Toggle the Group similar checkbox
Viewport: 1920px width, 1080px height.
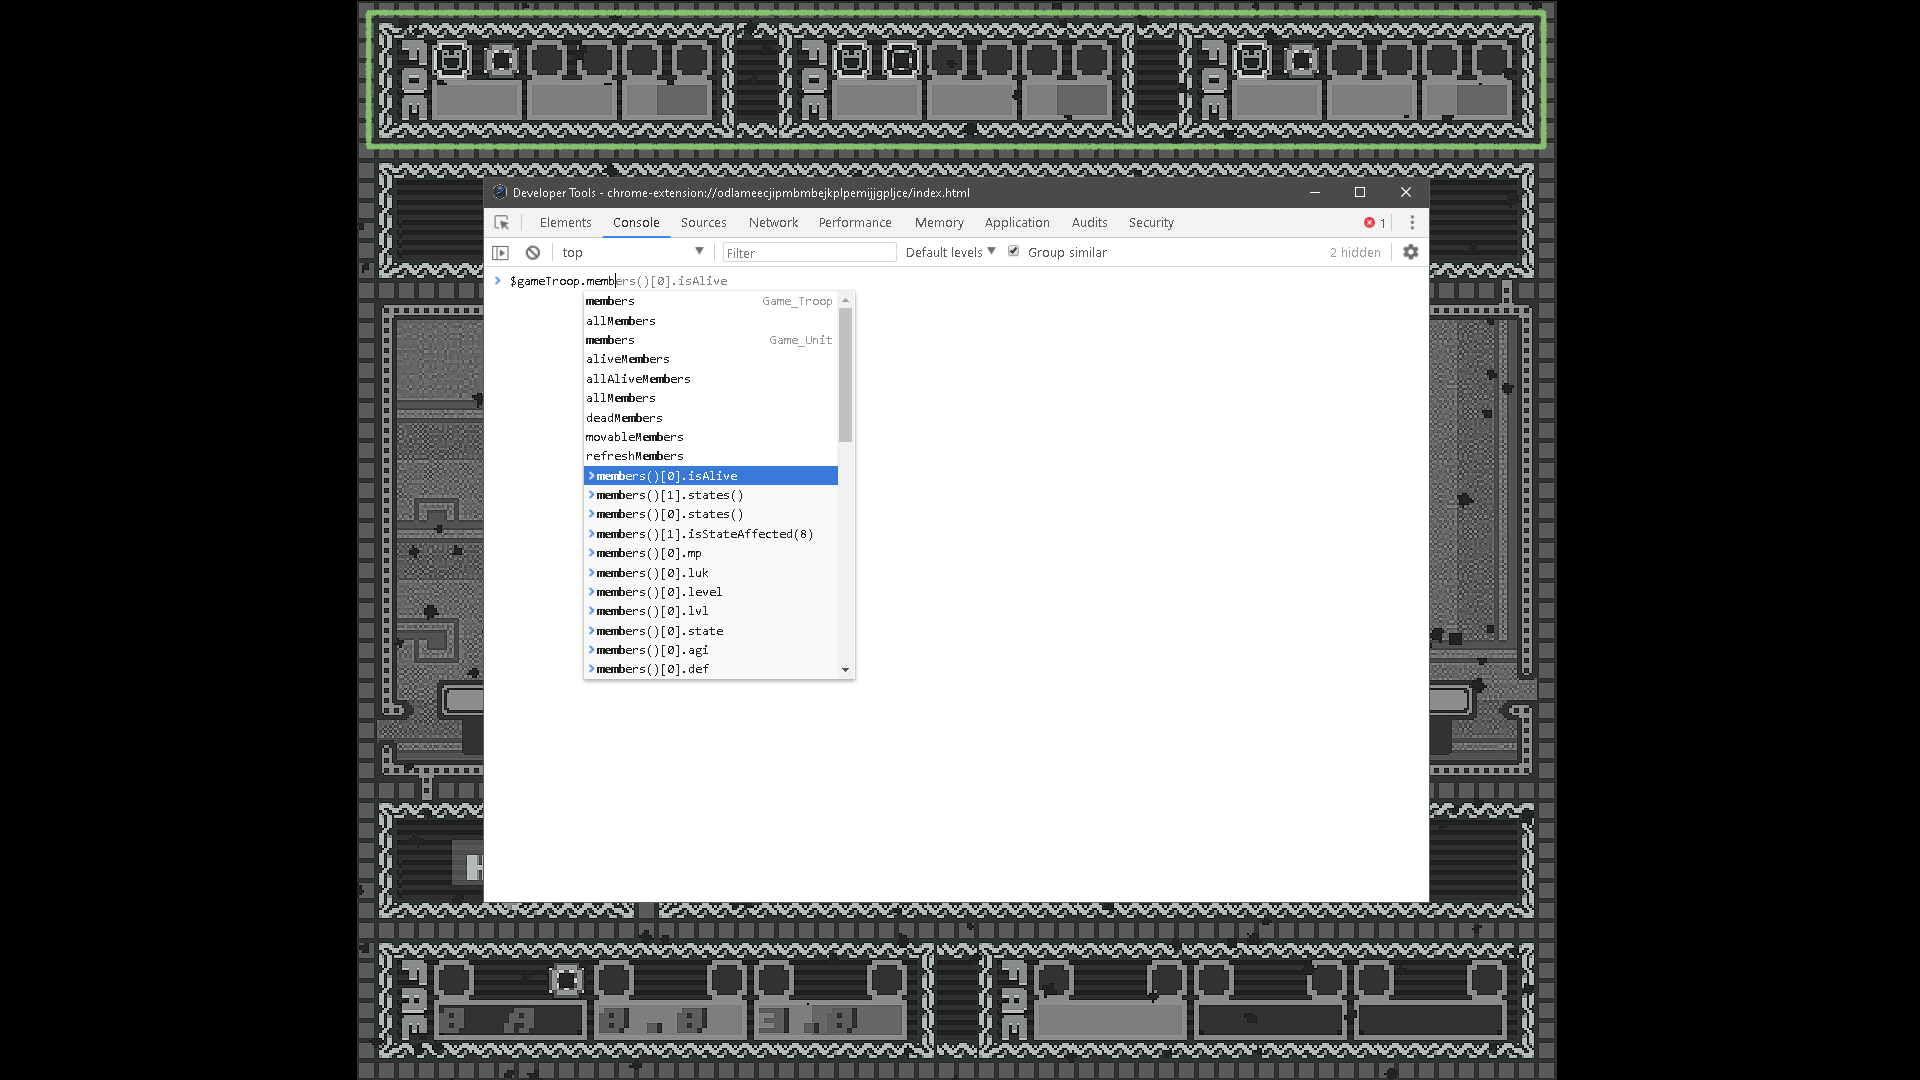(x=1014, y=251)
